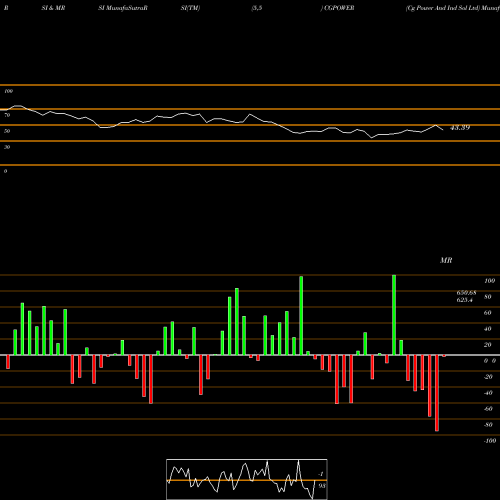Image resolution: width=500 pixels, height=500 pixels.
Task: Click the MR axis label -100
Action: [x=490, y=441]
